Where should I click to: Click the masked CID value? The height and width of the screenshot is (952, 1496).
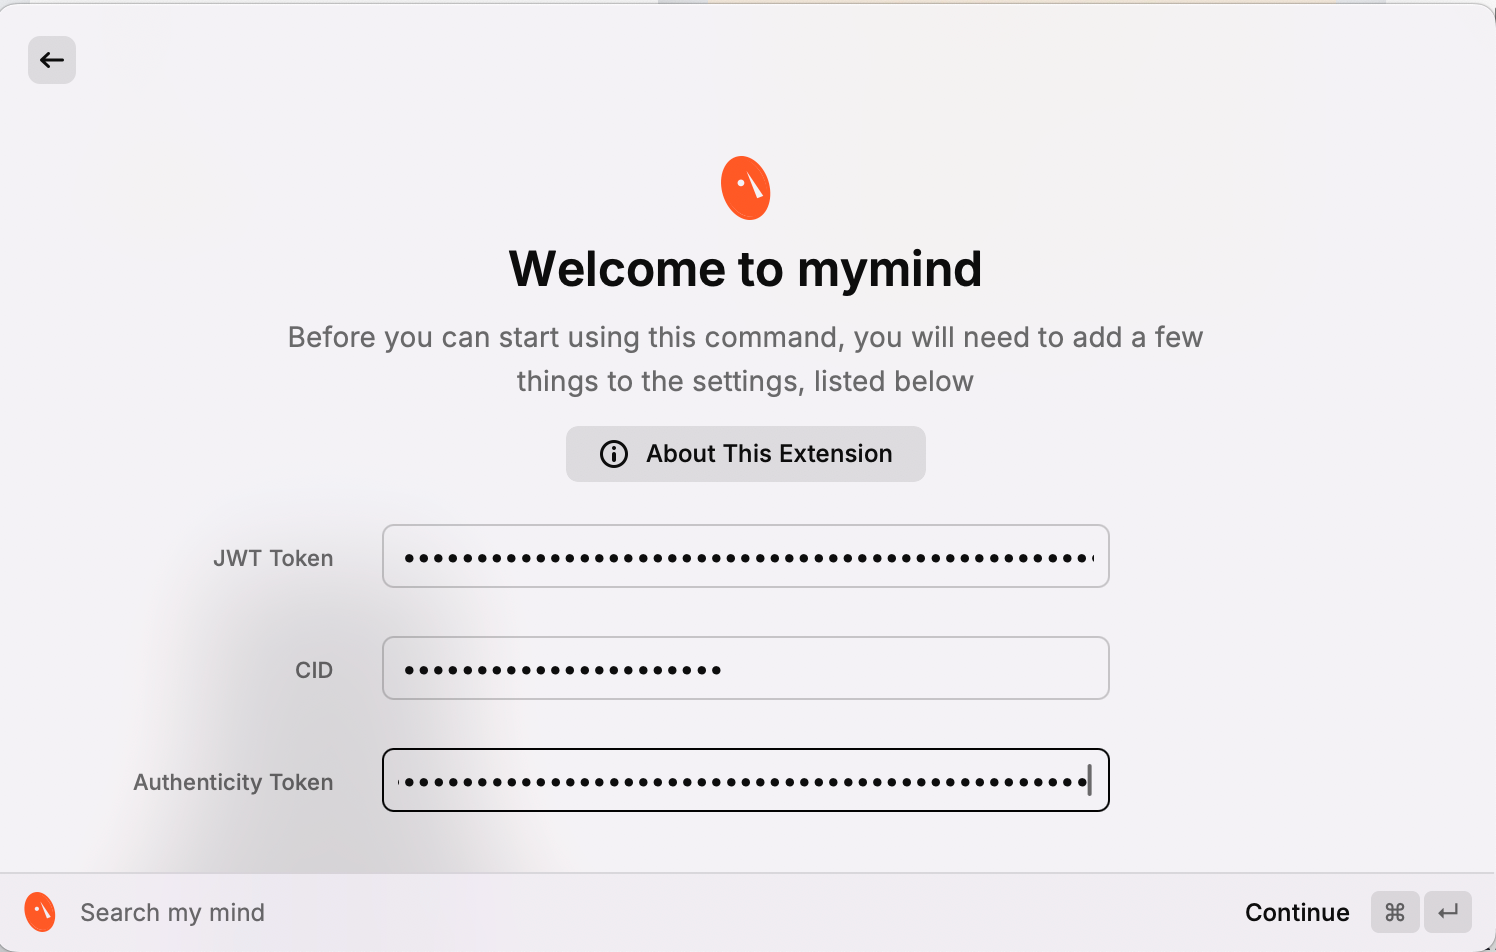[560, 668]
